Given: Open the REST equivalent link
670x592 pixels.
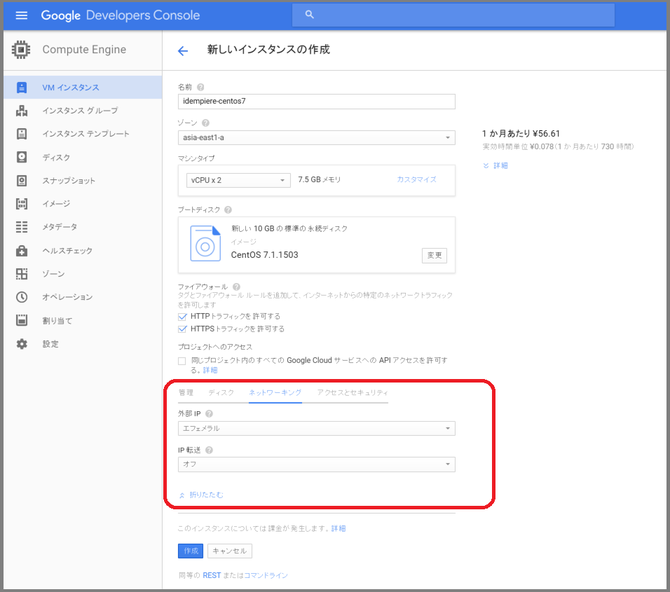Looking at the screenshot, I should click(212, 575).
